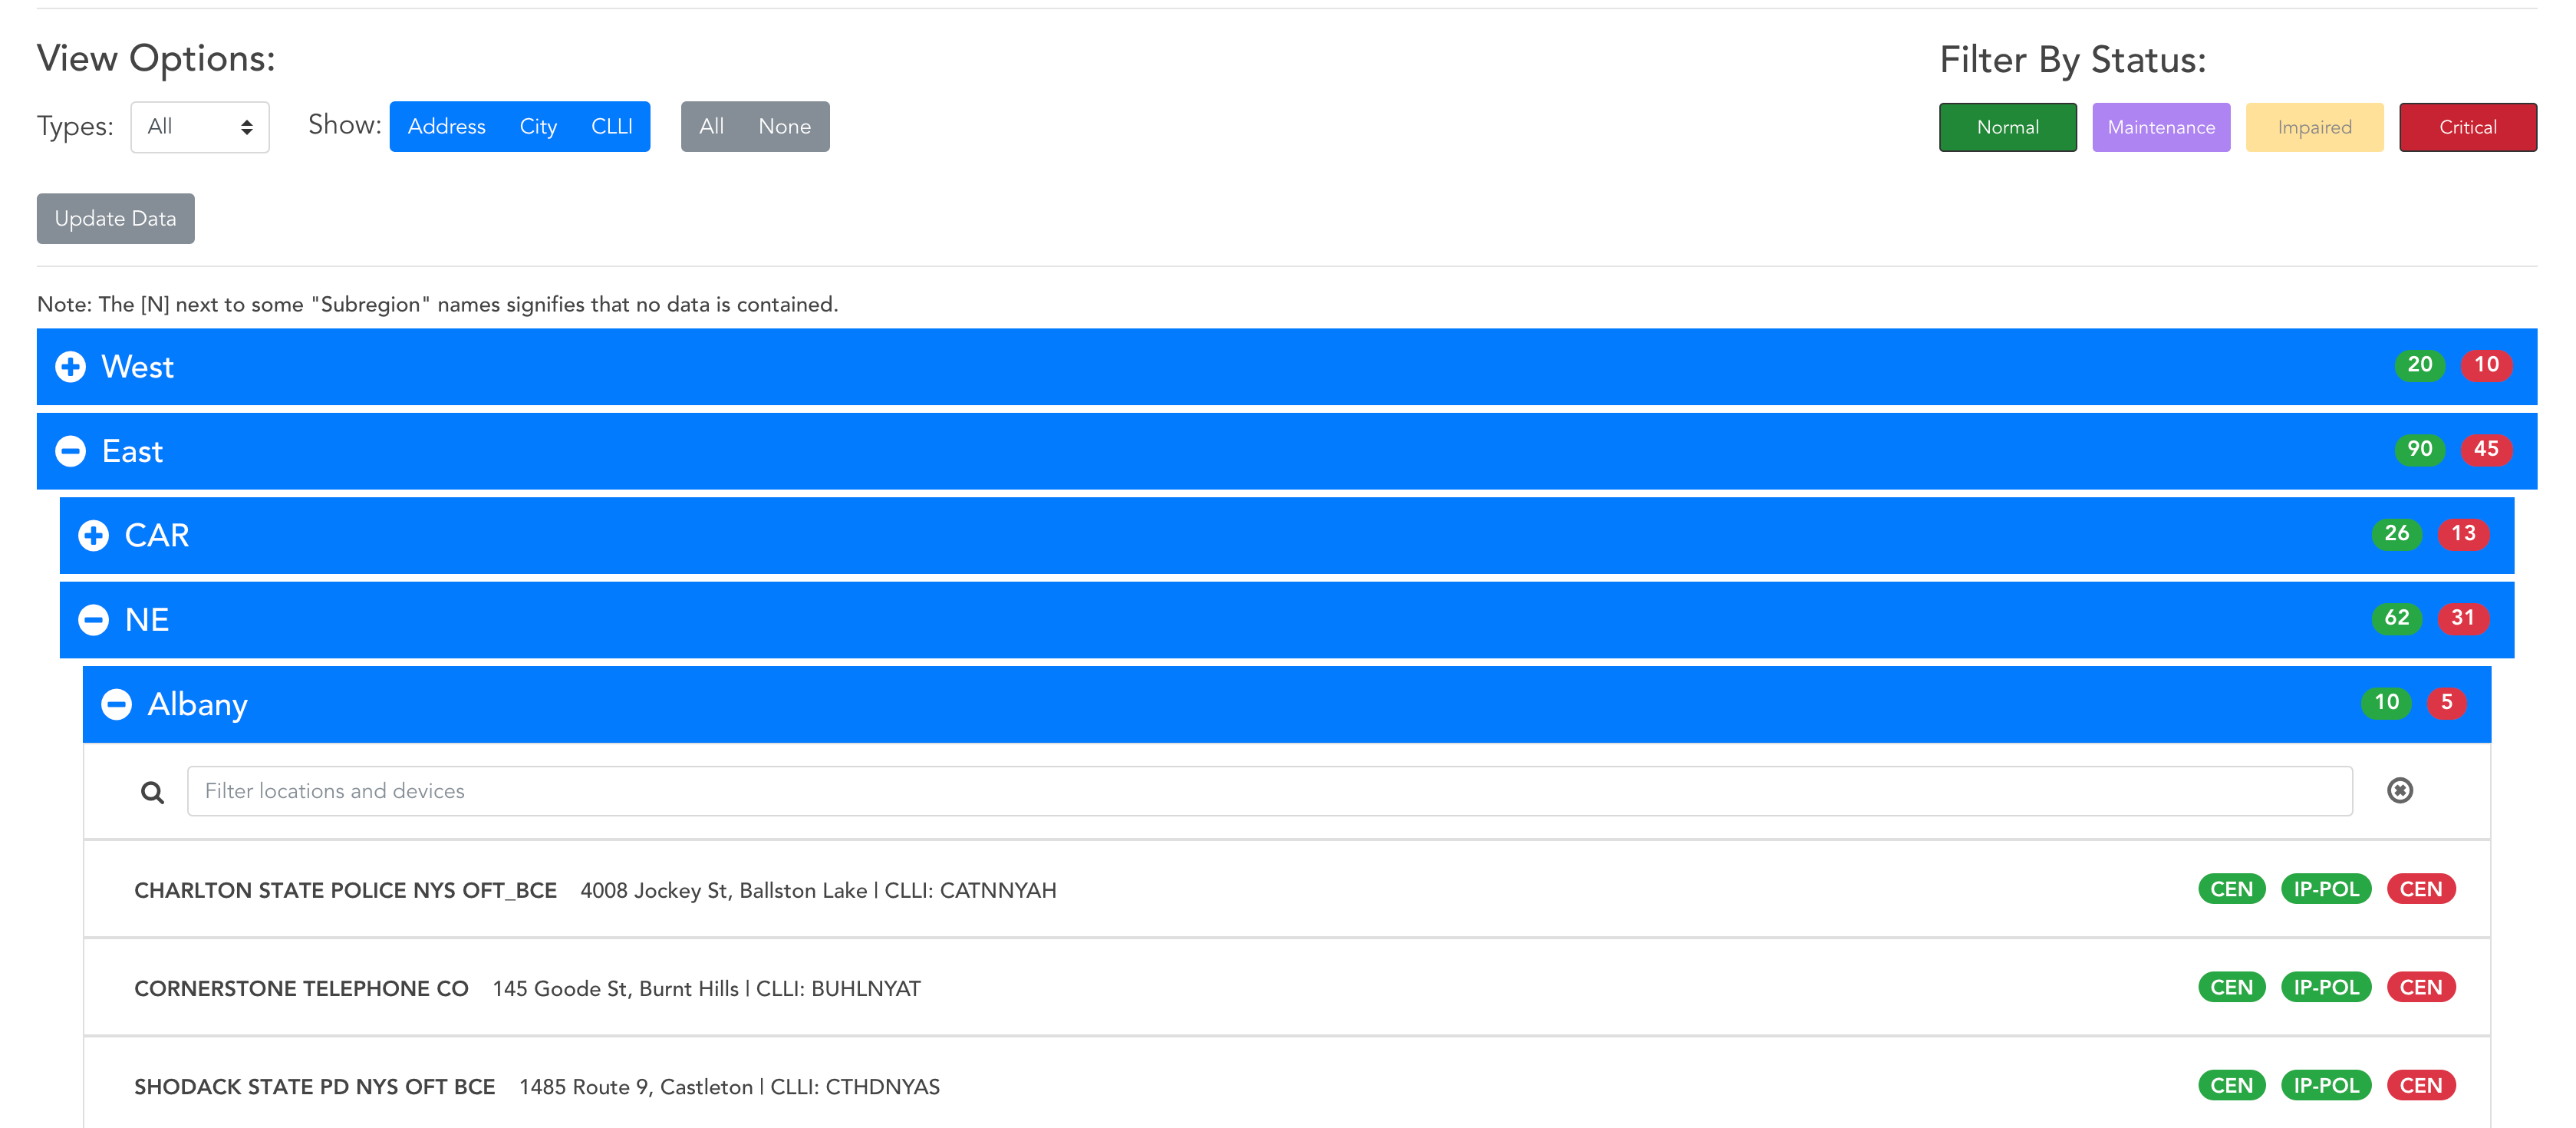Focus the Filter locations and devices field

(x=1268, y=791)
